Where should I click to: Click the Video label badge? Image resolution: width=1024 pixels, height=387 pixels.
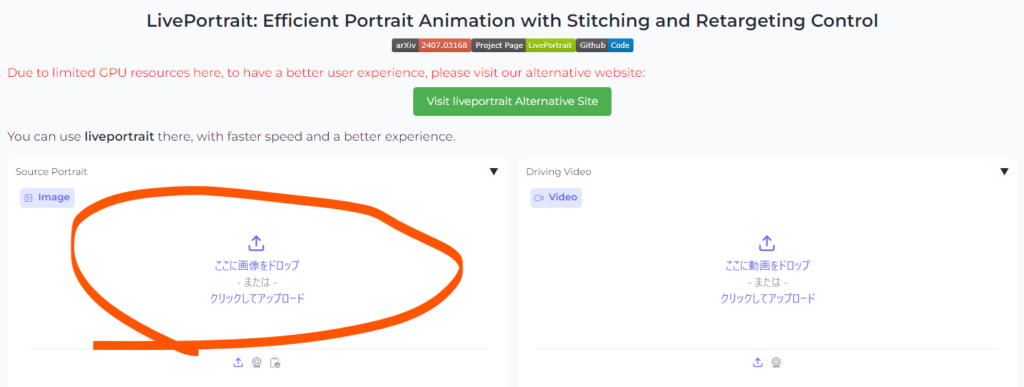[556, 198]
